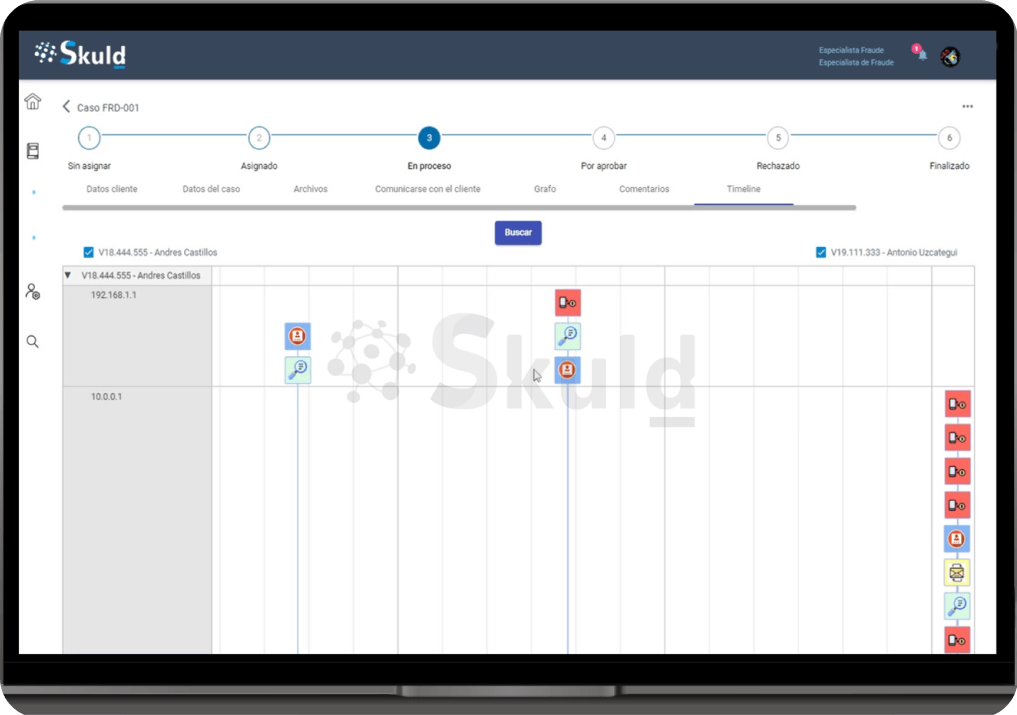This screenshot has height=715, width=1017.
Task: Click the Especialista Fraude user link
Action: click(x=851, y=51)
